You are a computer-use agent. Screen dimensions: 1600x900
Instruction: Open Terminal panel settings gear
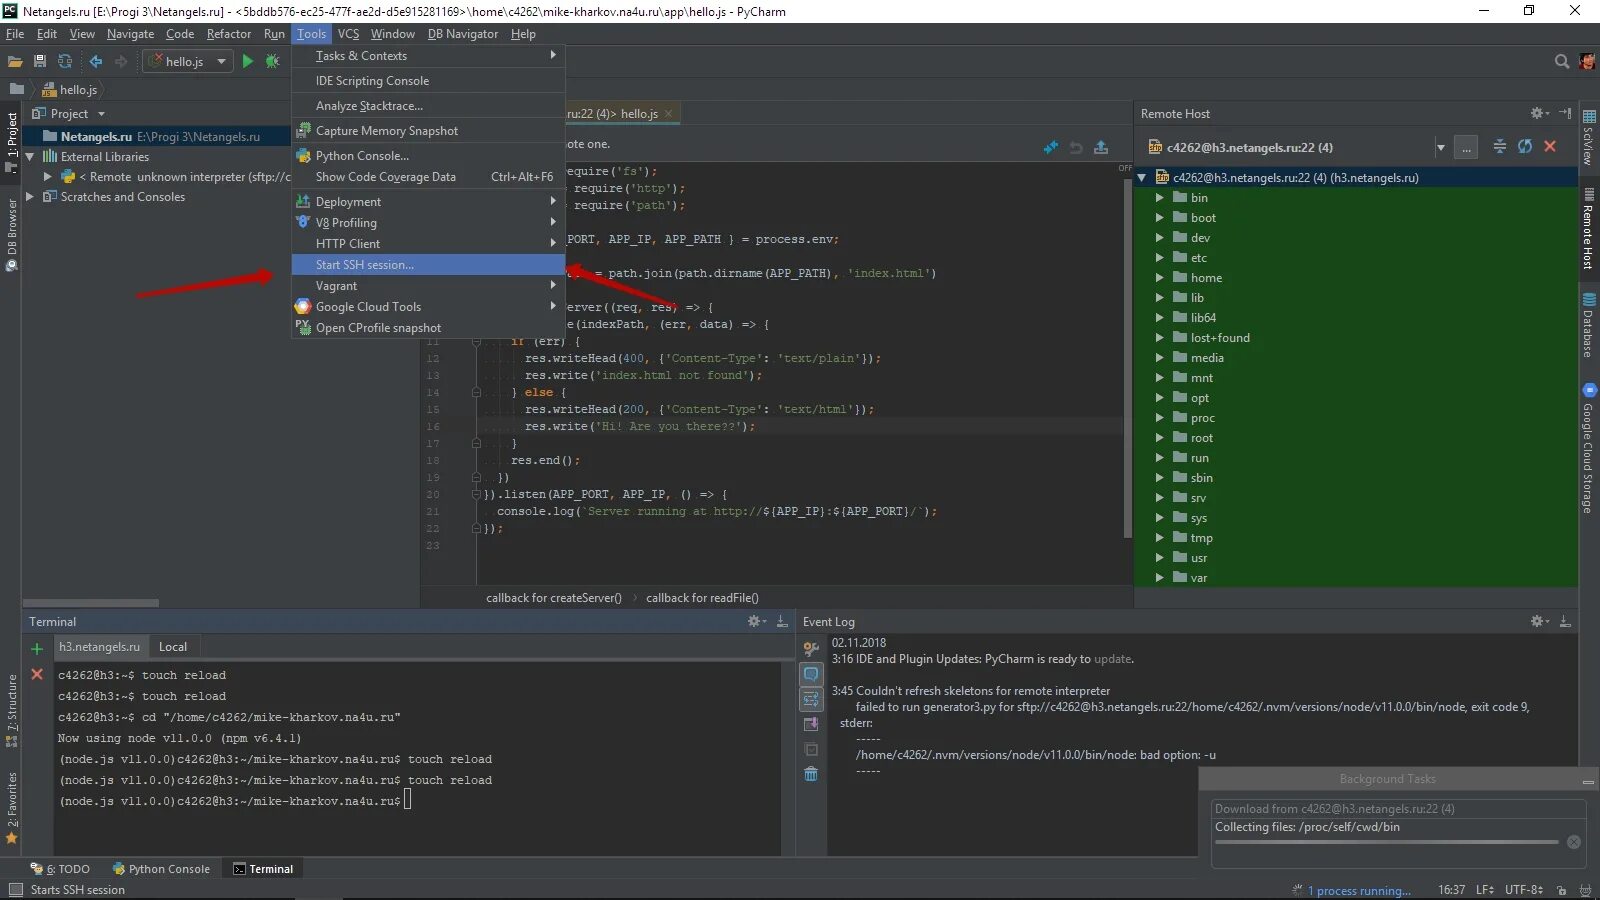[756, 621]
